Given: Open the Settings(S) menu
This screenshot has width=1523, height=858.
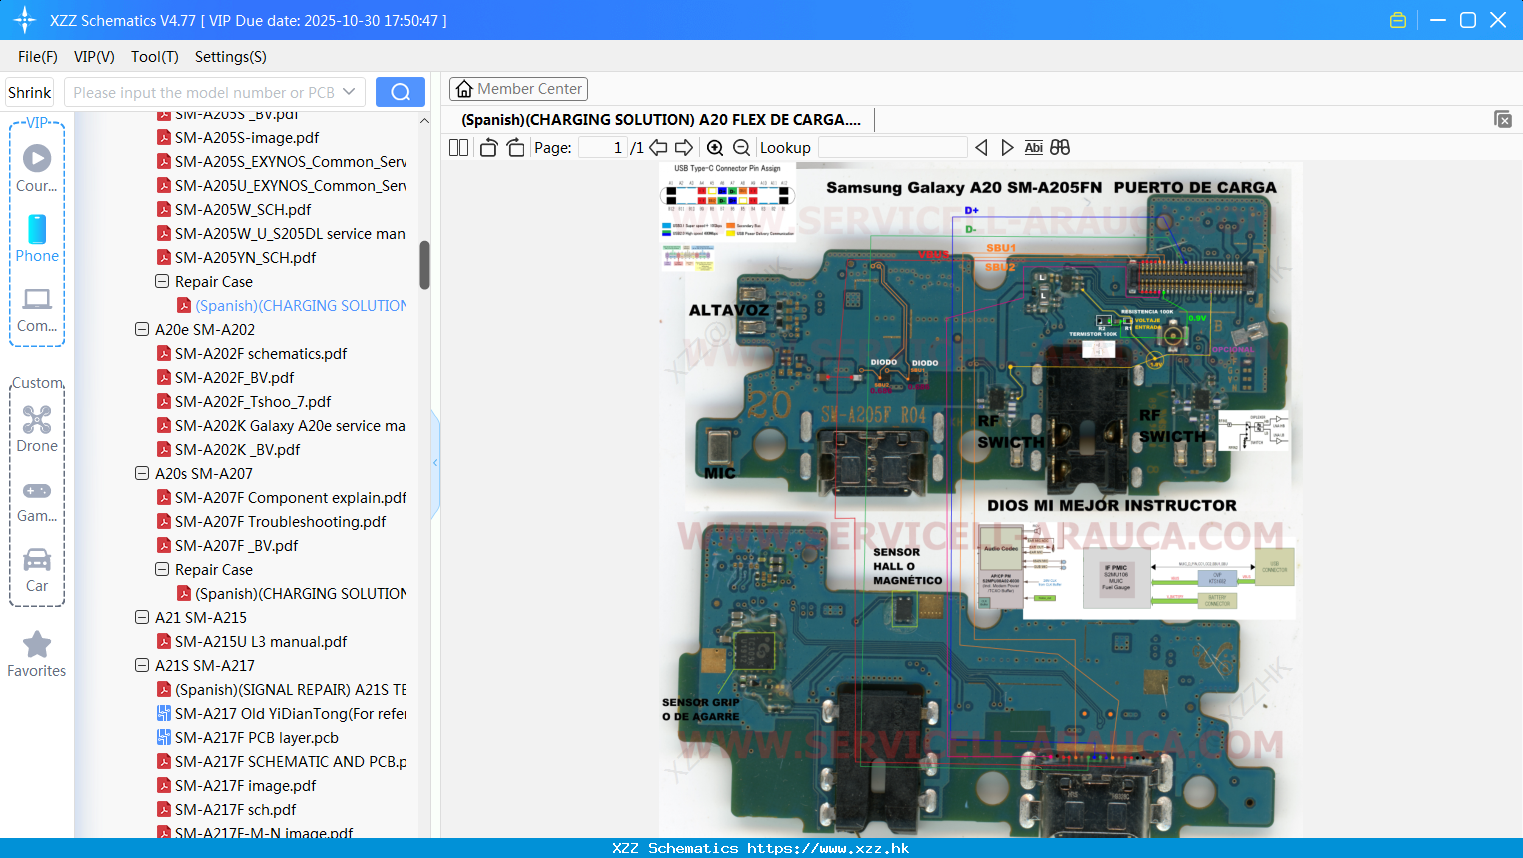Looking at the screenshot, I should (231, 57).
